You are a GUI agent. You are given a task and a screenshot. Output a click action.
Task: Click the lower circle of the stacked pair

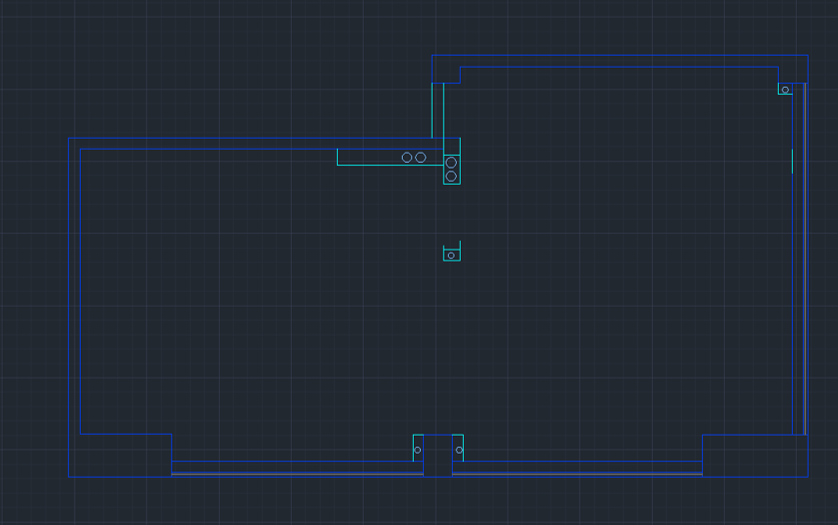click(451, 177)
